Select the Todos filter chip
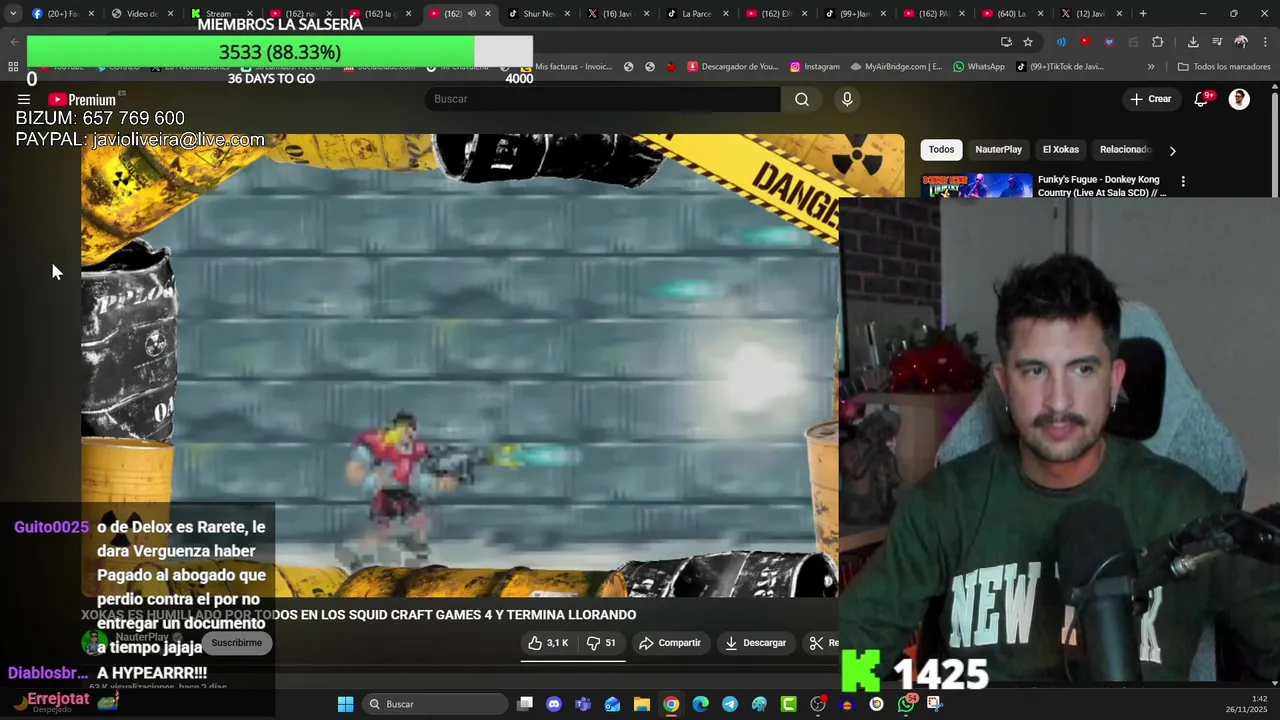 pyautogui.click(x=941, y=149)
